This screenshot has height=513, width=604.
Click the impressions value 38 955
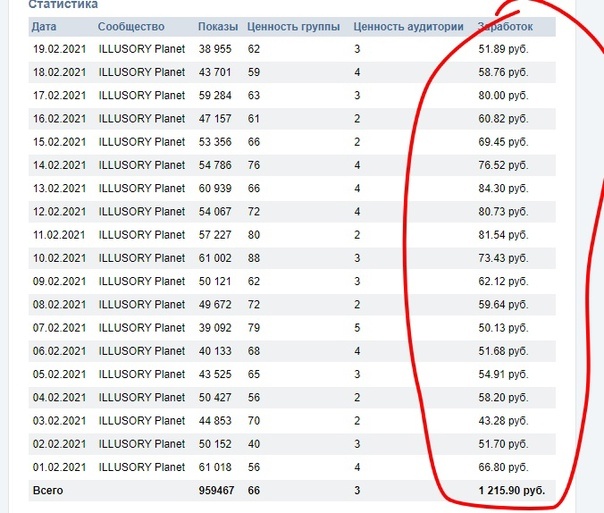pyautogui.click(x=215, y=49)
